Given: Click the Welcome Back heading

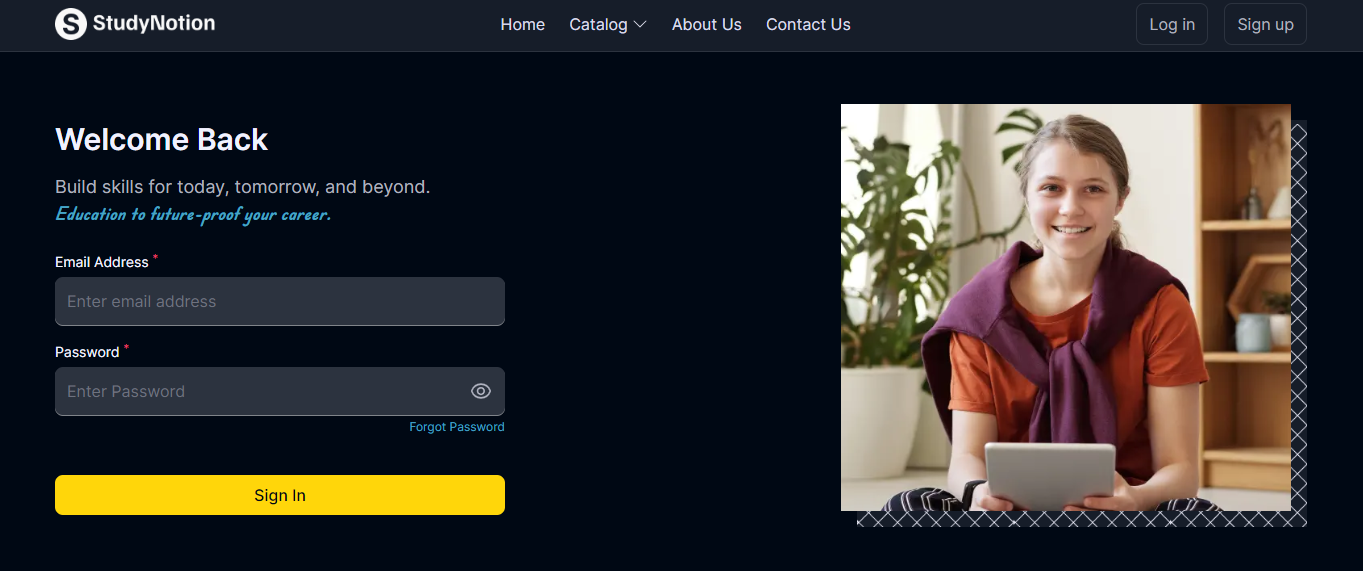Looking at the screenshot, I should 161,139.
